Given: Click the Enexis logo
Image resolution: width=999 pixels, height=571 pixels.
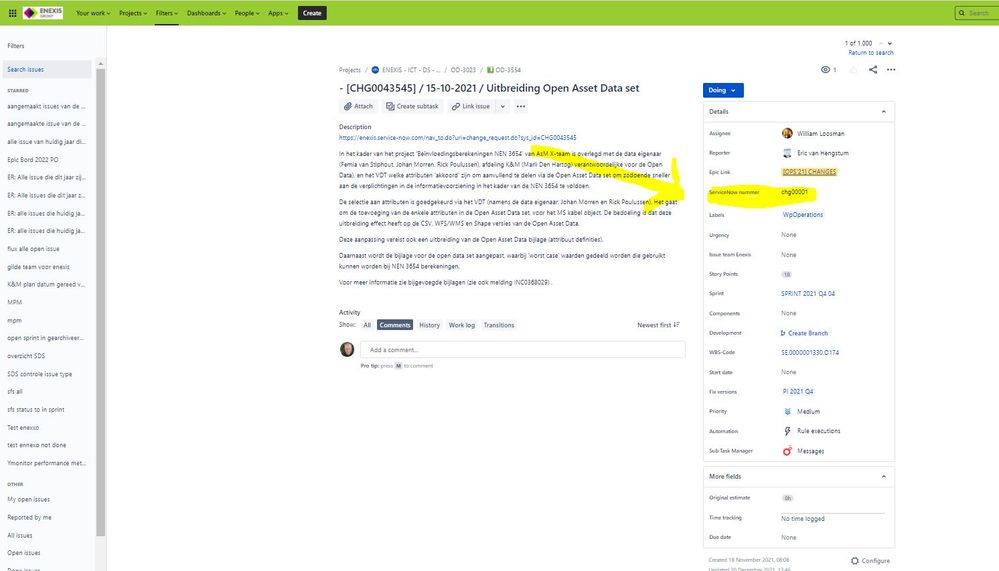Looking at the screenshot, I should click(x=43, y=13).
